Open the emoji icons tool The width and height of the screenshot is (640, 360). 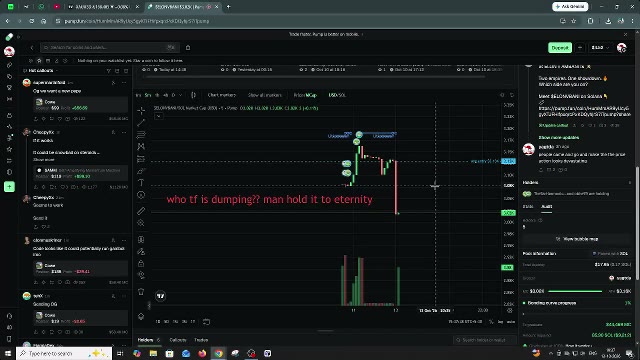[141, 195]
